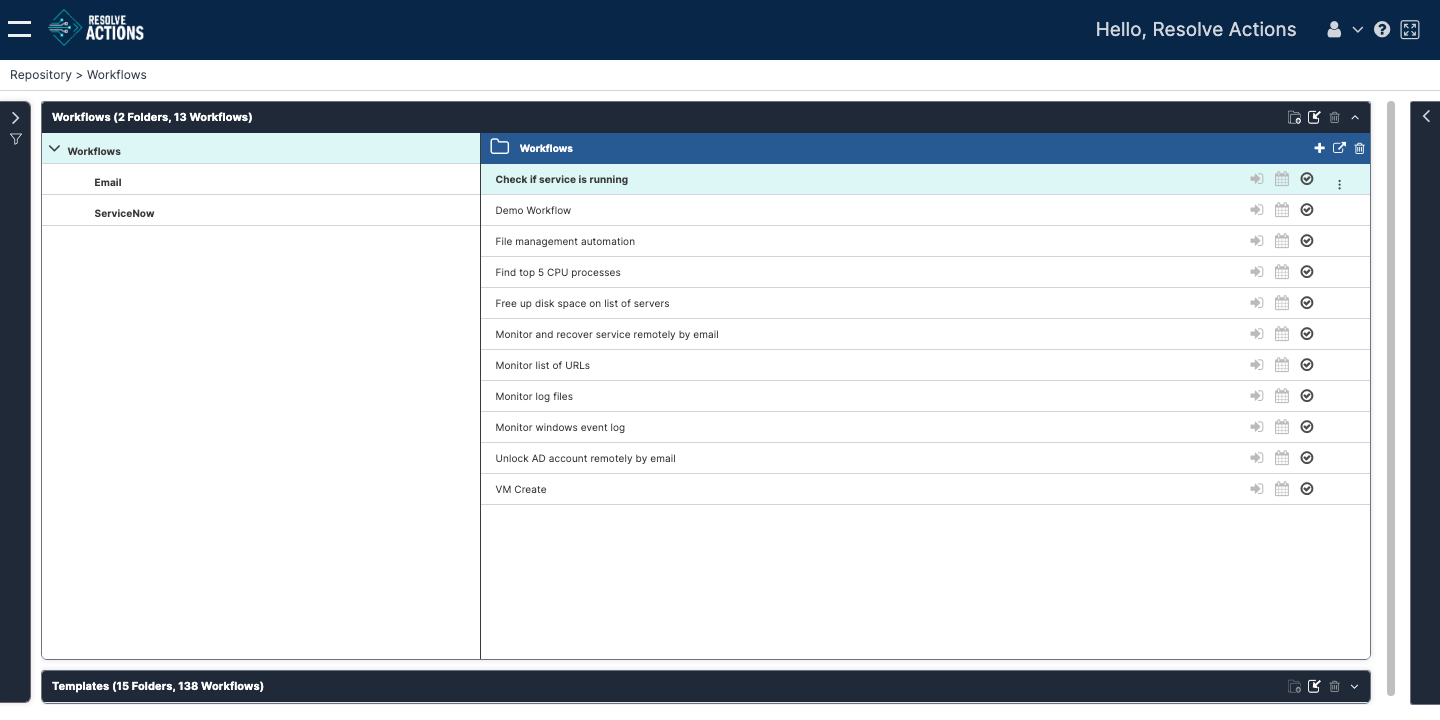
Task: Select the Email folder in tree
Action: [x=108, y=183]
